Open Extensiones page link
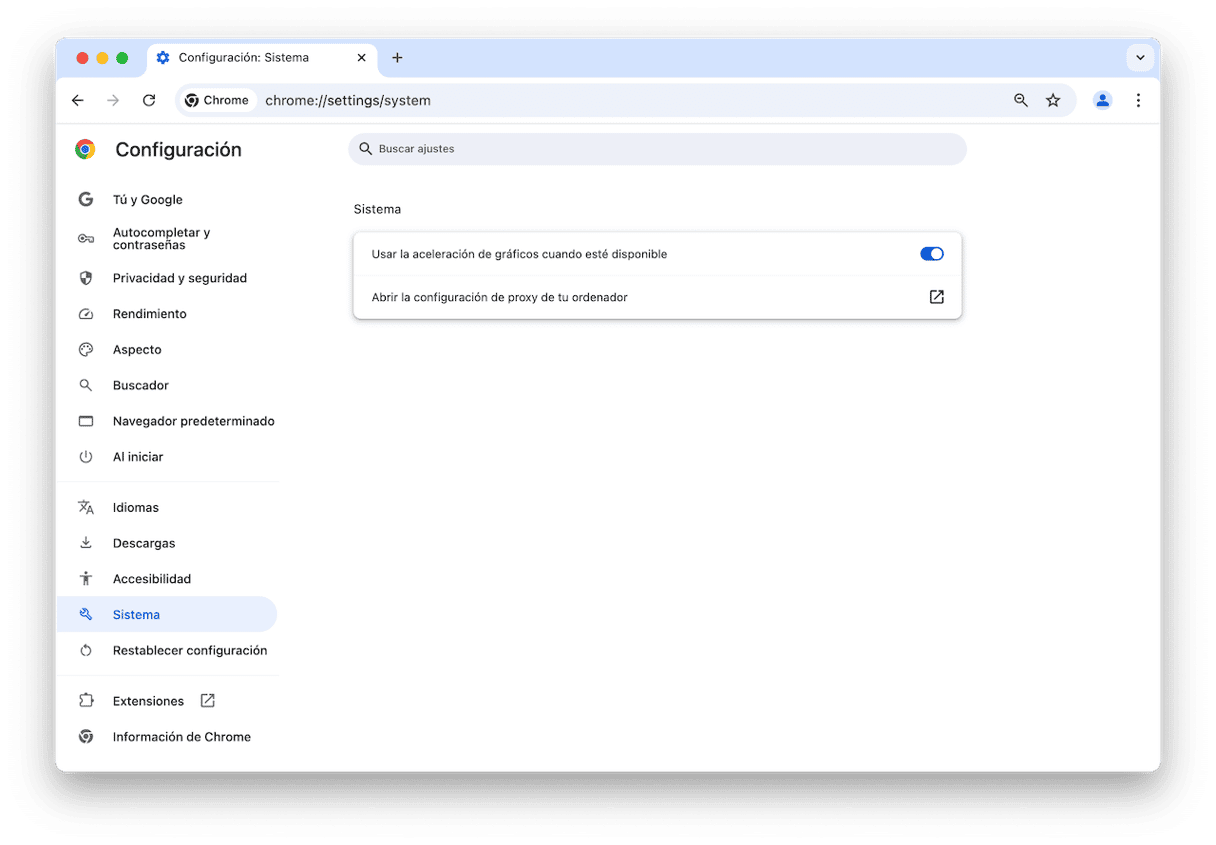 [166, 701]
